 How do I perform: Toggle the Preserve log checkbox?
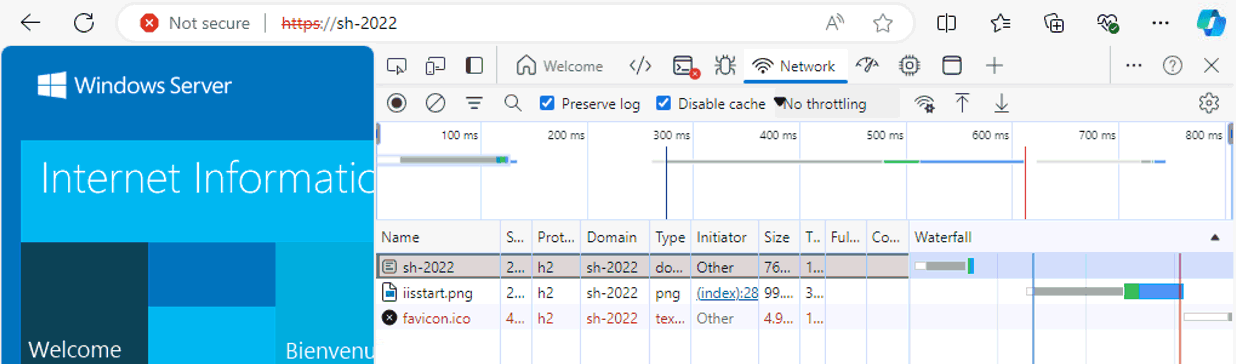[547, 103]
